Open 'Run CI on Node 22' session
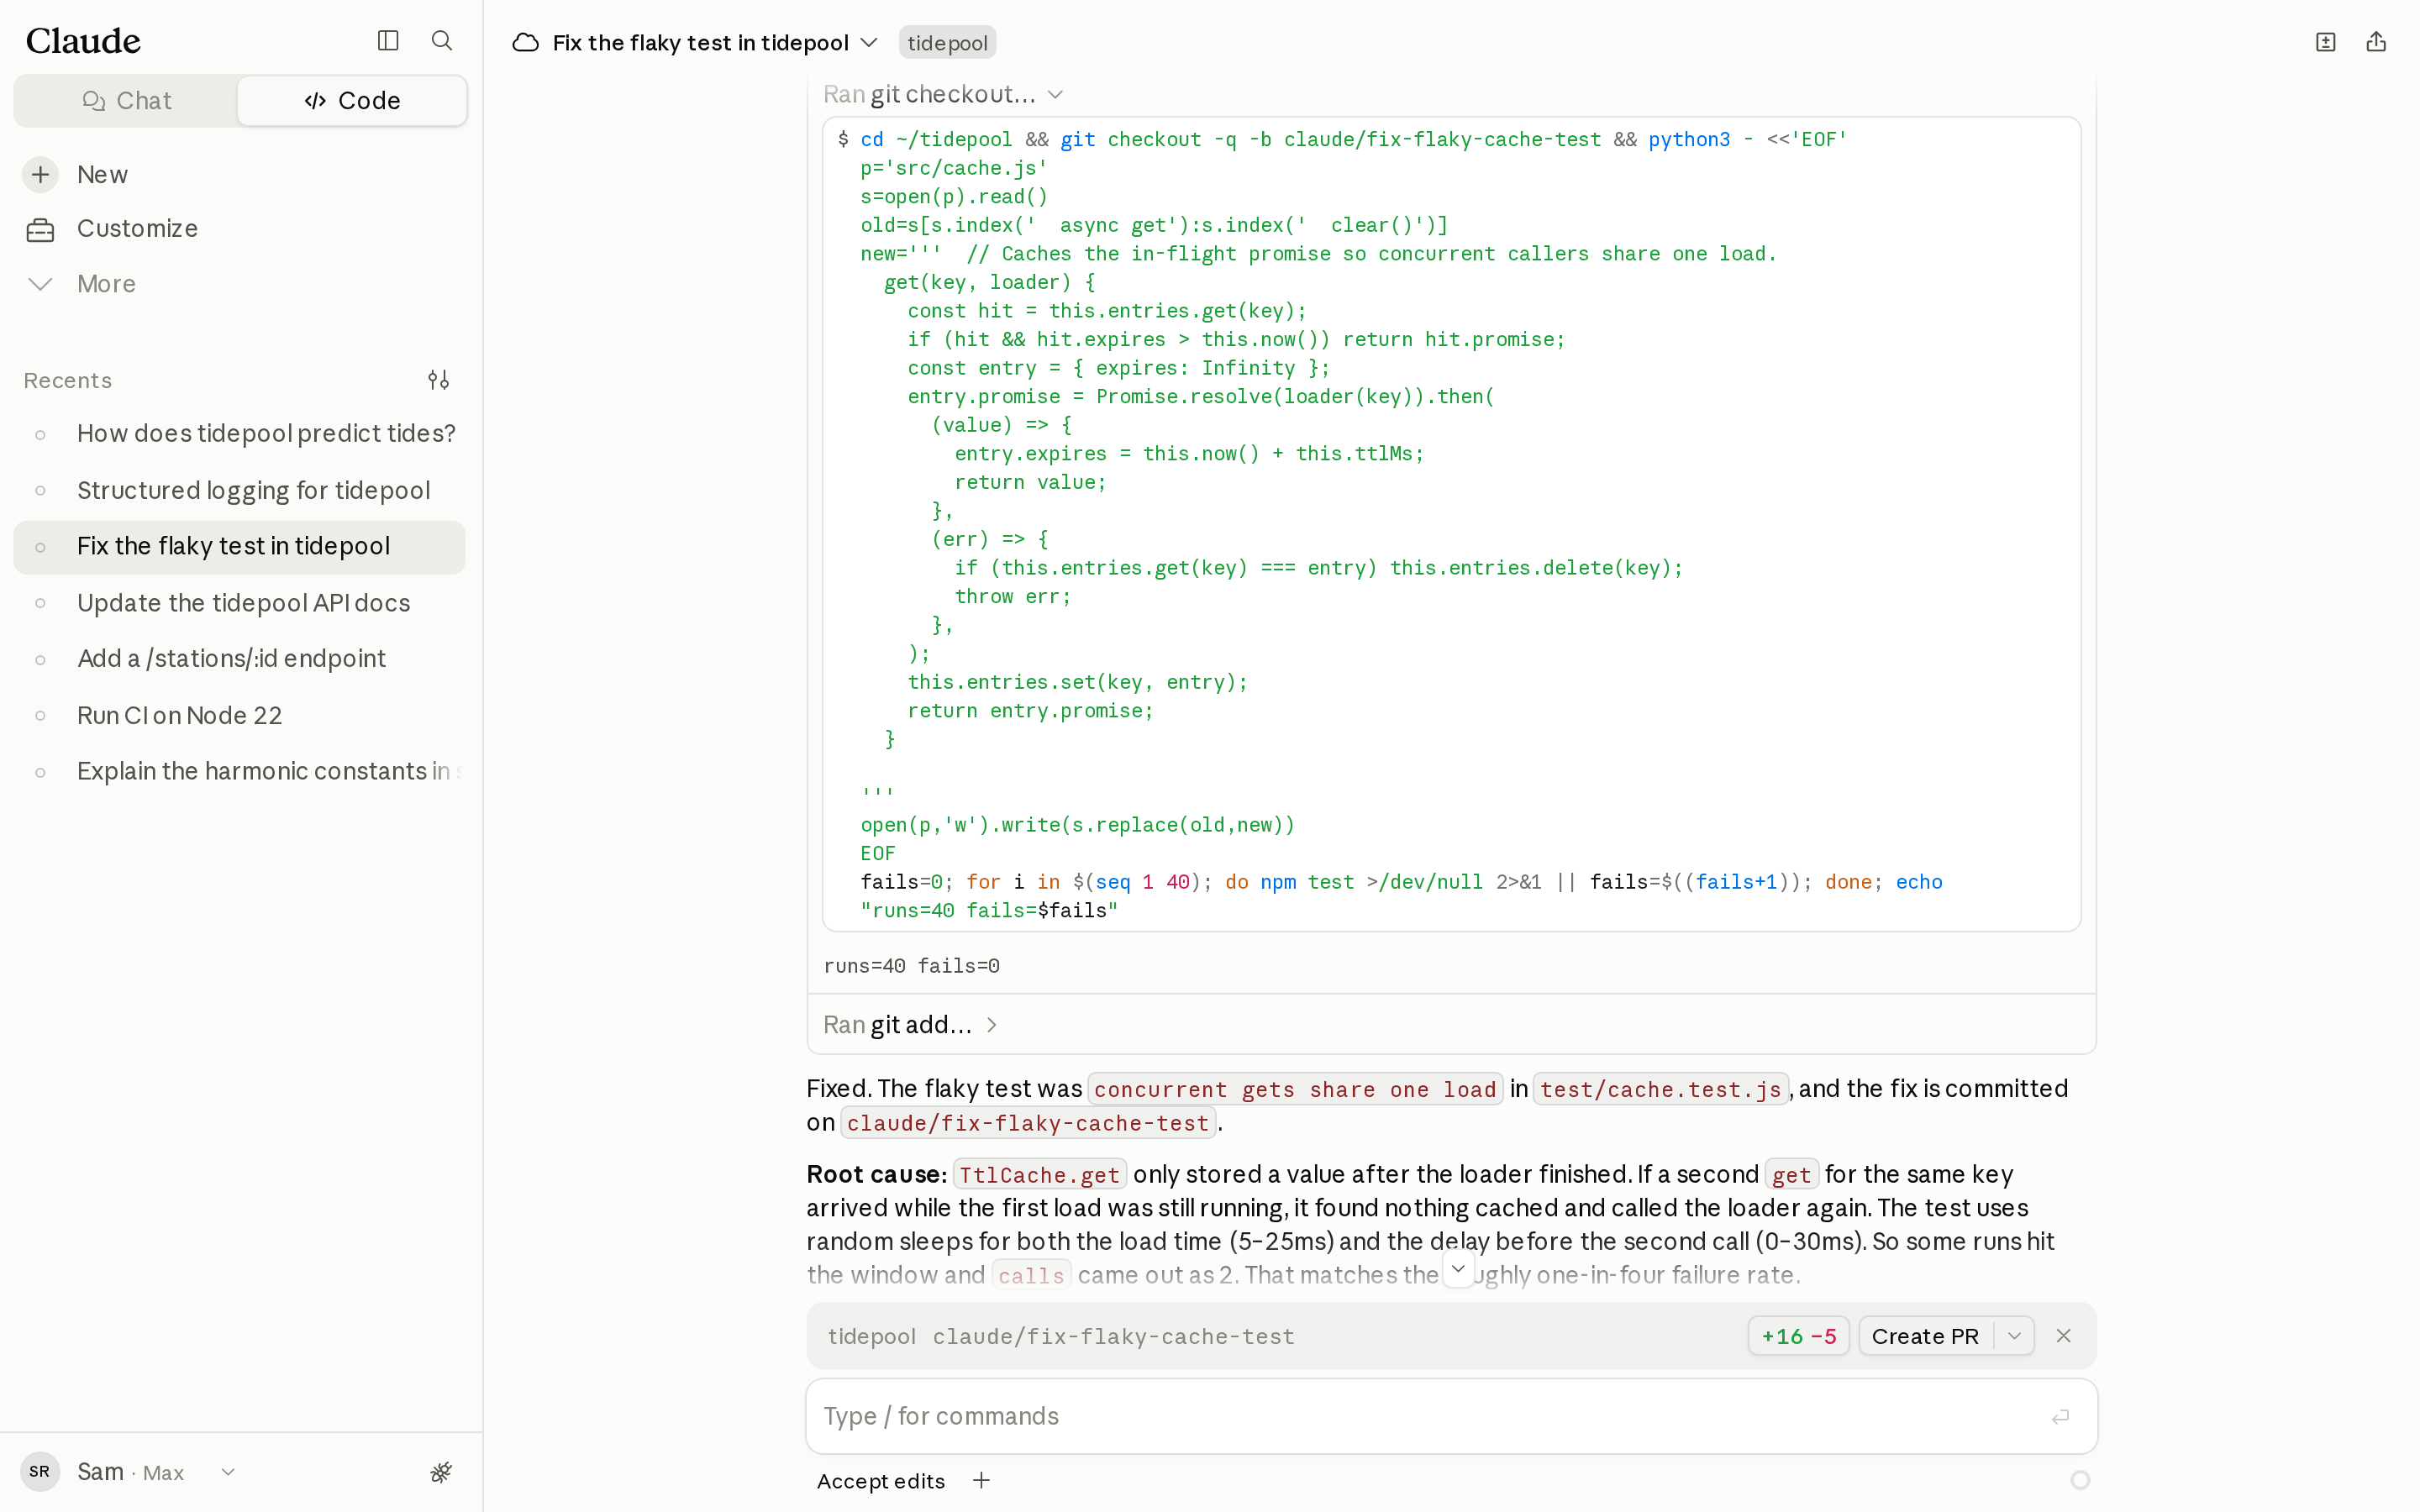The width and height of the screenshot is (2420, 1512). (240, 716)
